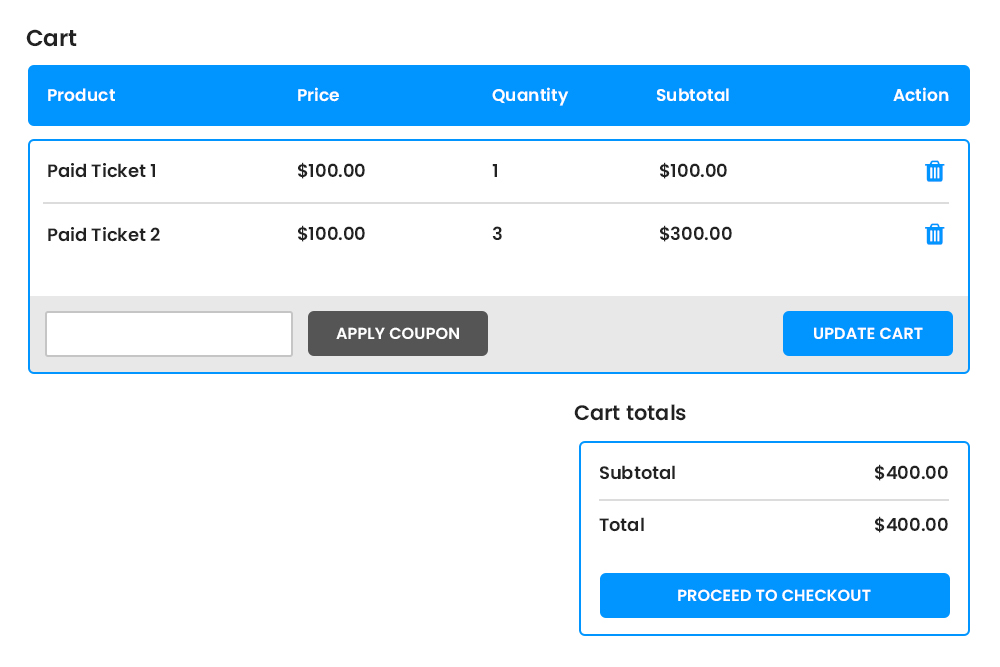Click the quantity value for Paid Ticket 2
This screenshot has height=667, width=1000.
coord(497,235)
